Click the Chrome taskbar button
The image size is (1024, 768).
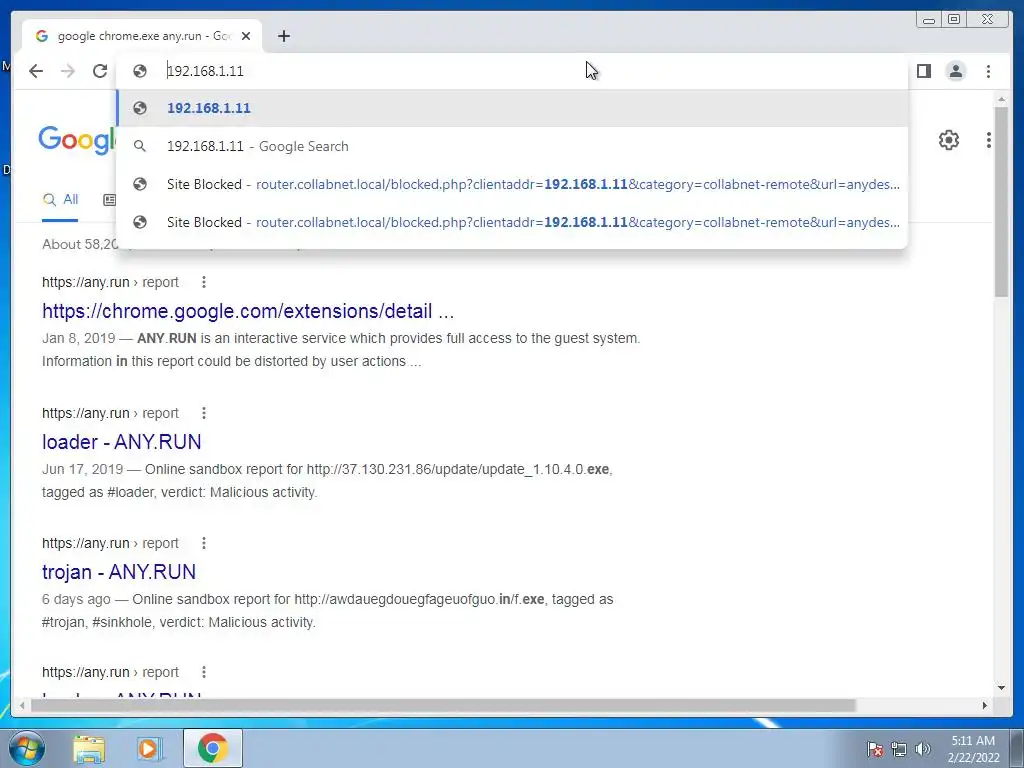click(212, 748)
